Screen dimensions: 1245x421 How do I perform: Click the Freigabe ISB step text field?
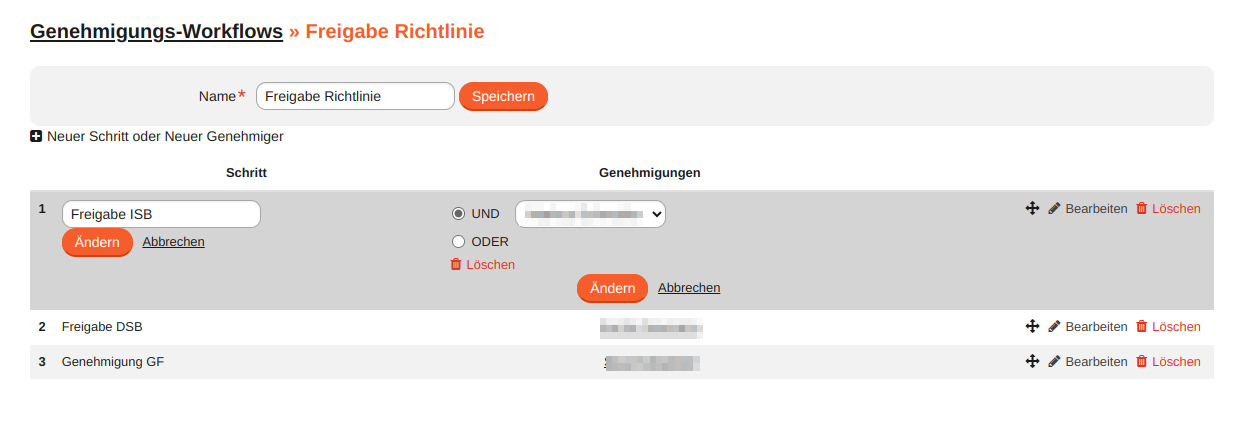[161, 214]
